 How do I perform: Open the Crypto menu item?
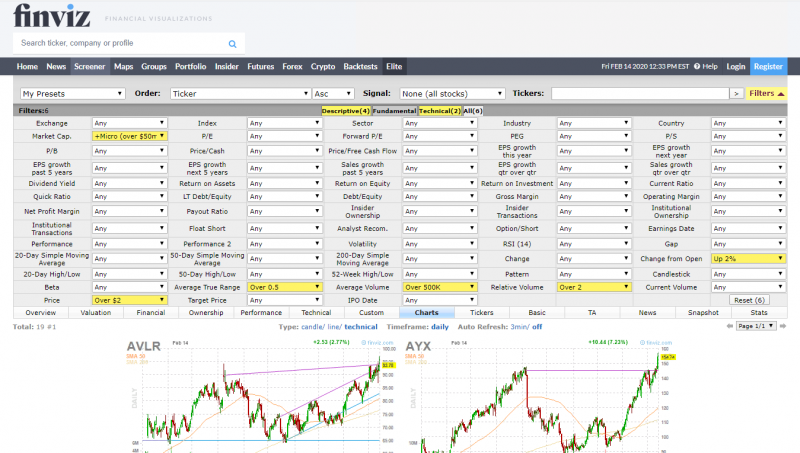click(x=323, y=66)
